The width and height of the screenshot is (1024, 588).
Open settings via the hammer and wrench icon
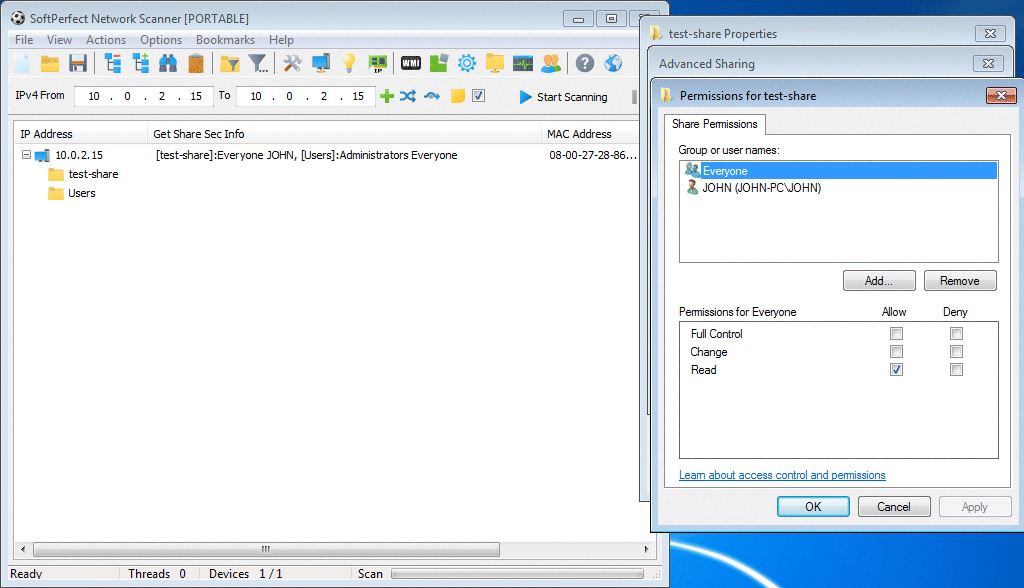click(x=292, y=63)
